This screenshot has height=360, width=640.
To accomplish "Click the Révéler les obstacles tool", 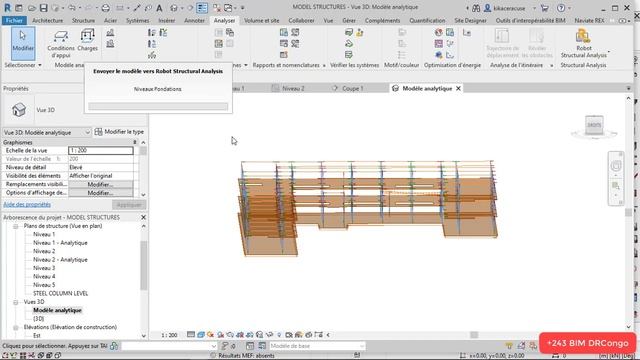I will click(537, 43).
